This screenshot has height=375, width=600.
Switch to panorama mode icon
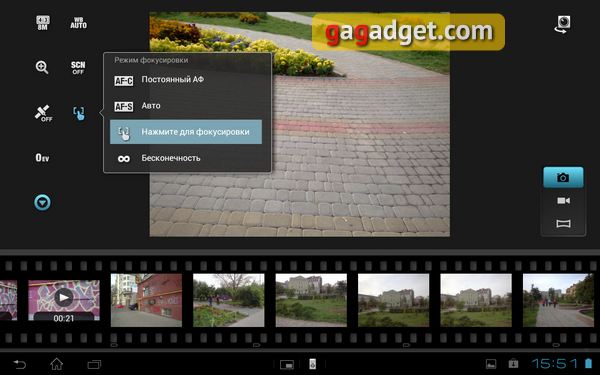[563, 223]
